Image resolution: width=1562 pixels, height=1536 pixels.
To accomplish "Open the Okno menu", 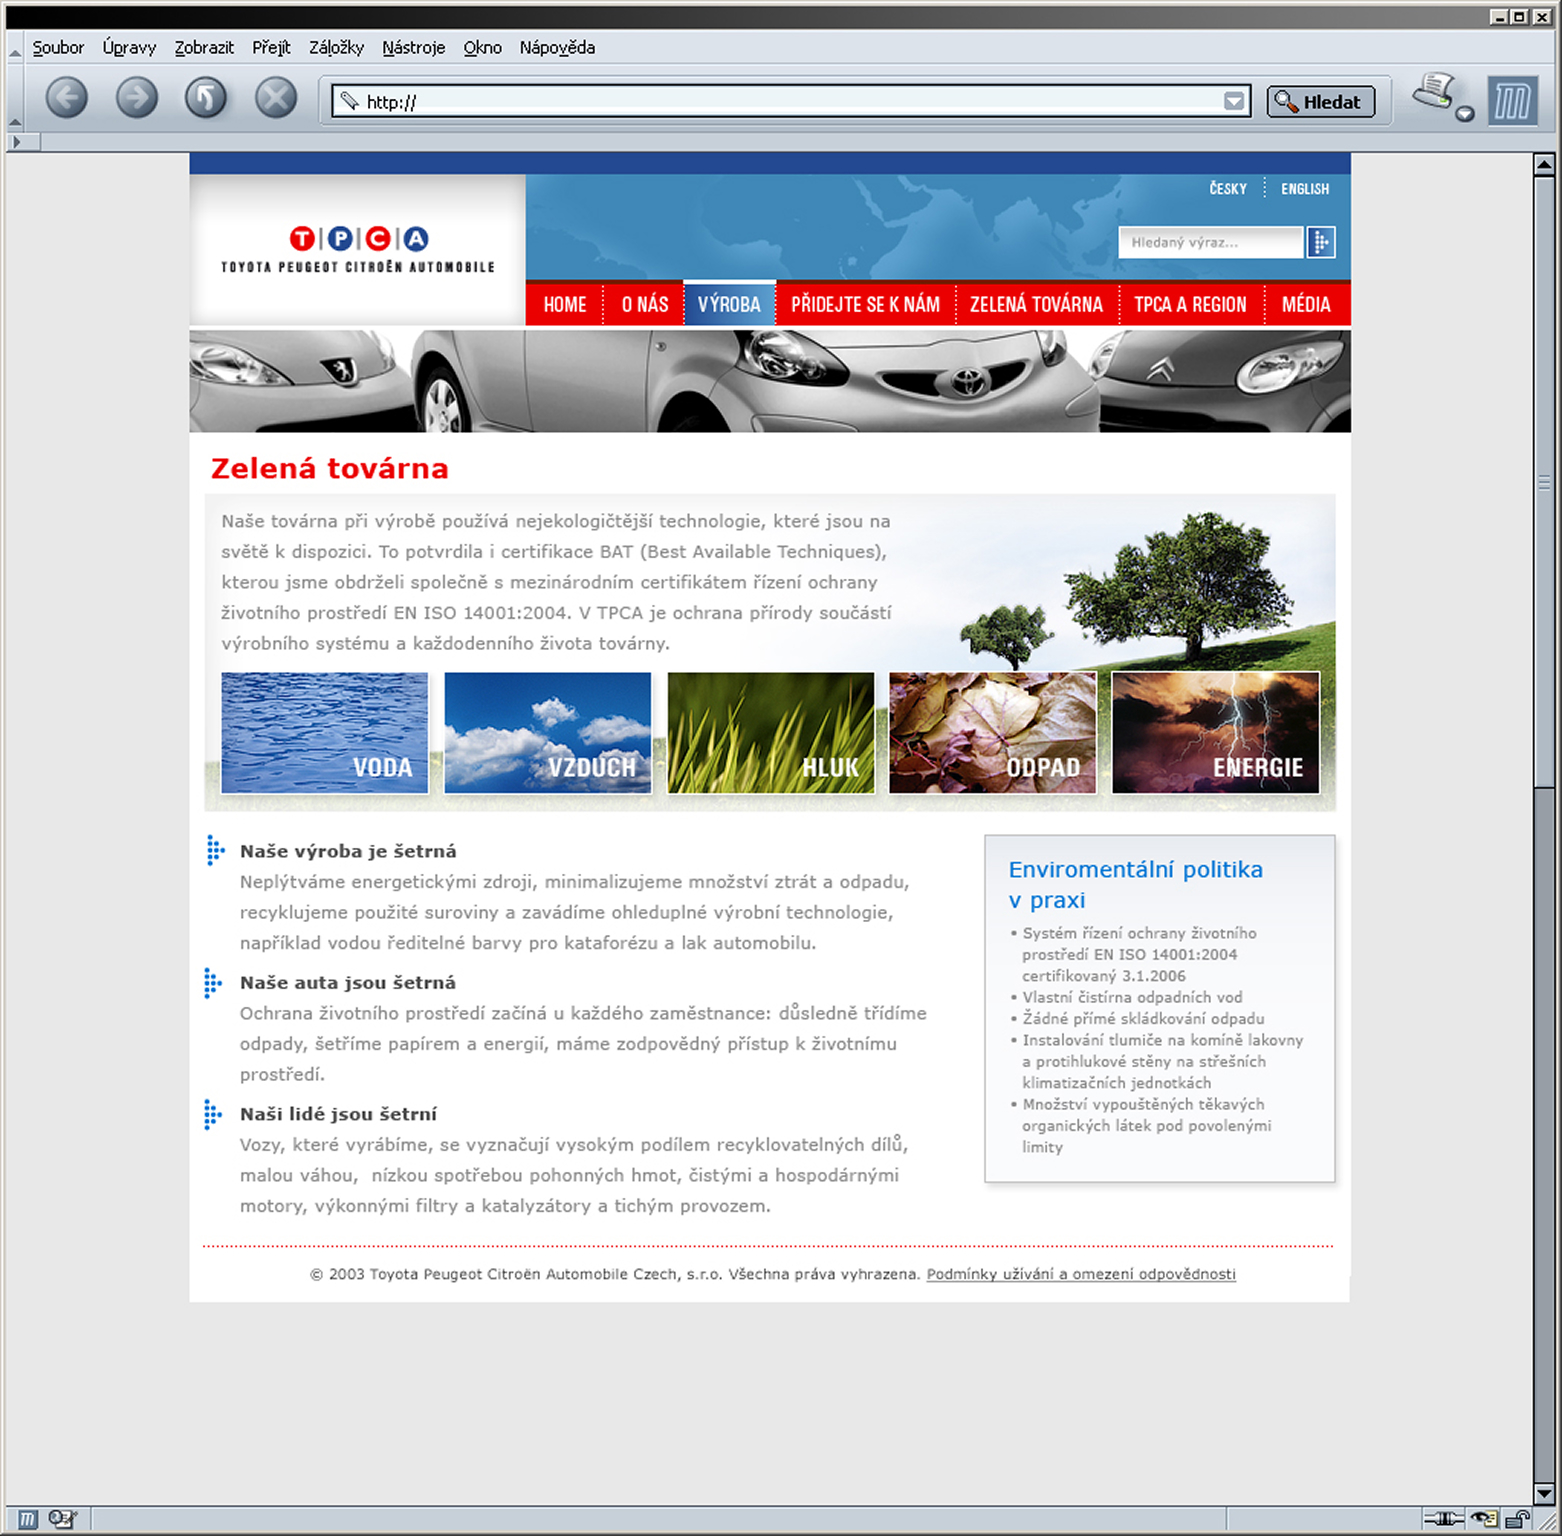I will point(482,47).
